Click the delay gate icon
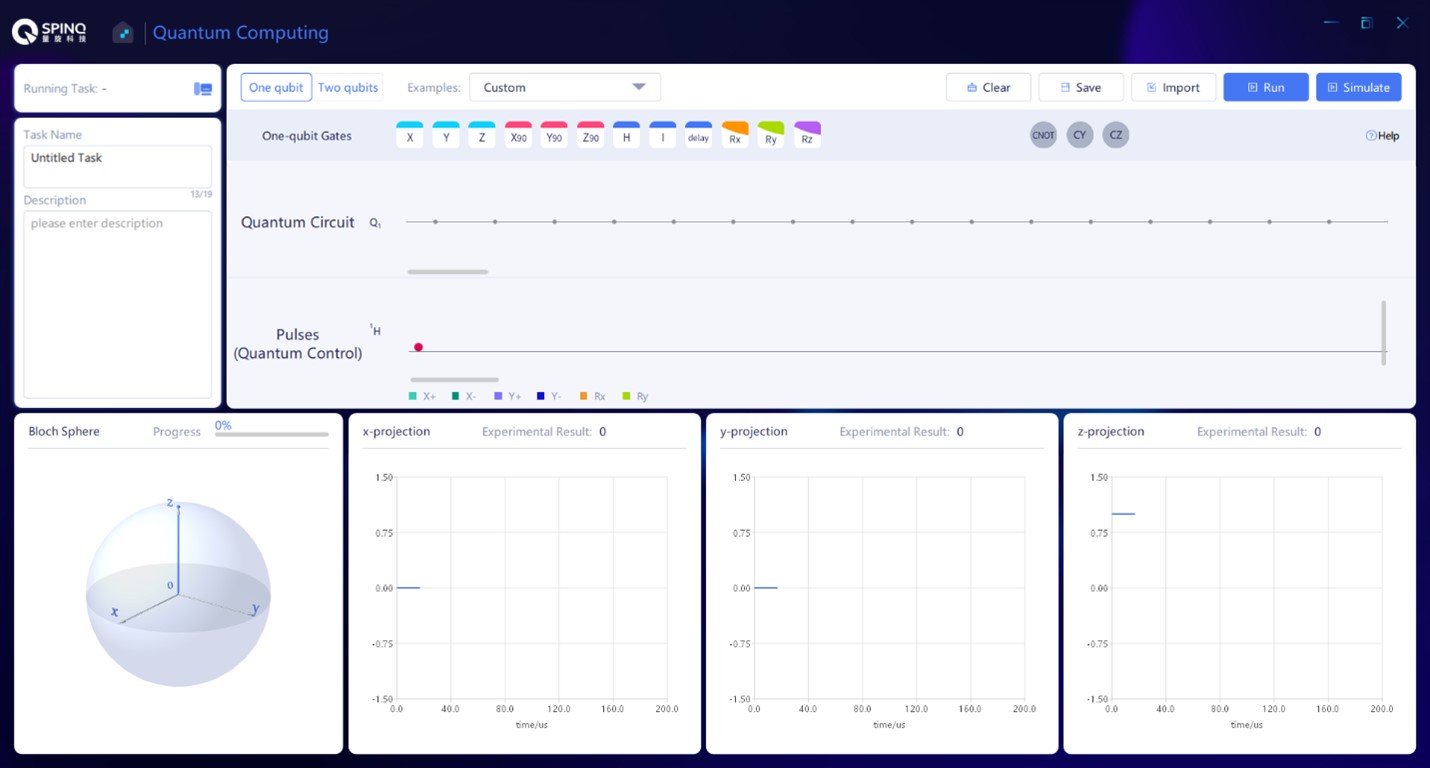Screen dimensions: 1430x768 pos(698,136)
